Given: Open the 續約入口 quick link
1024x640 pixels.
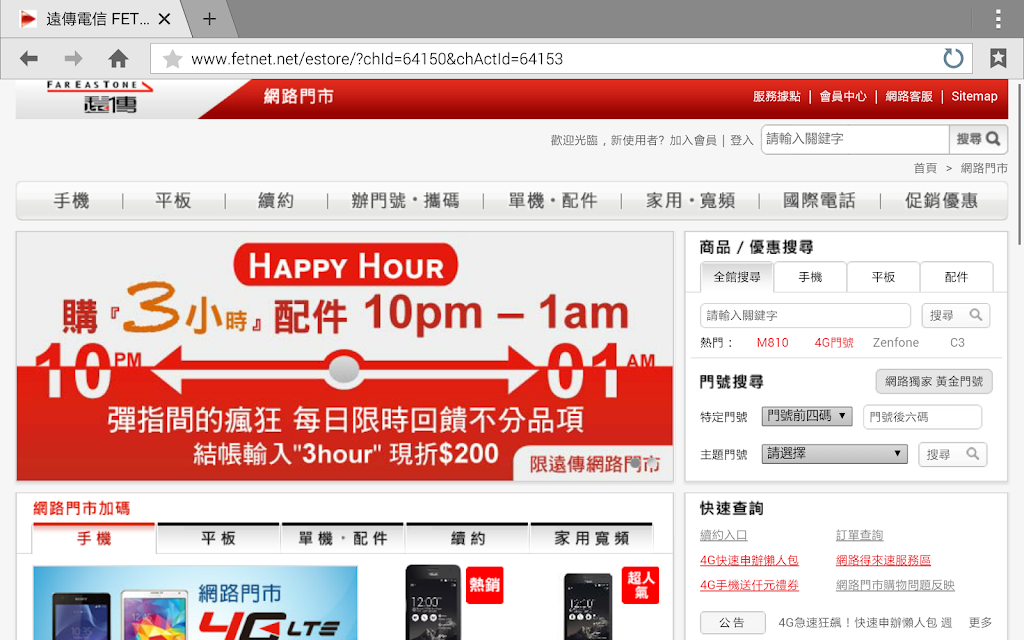Looking at the screenshot, I should [724, 536].
